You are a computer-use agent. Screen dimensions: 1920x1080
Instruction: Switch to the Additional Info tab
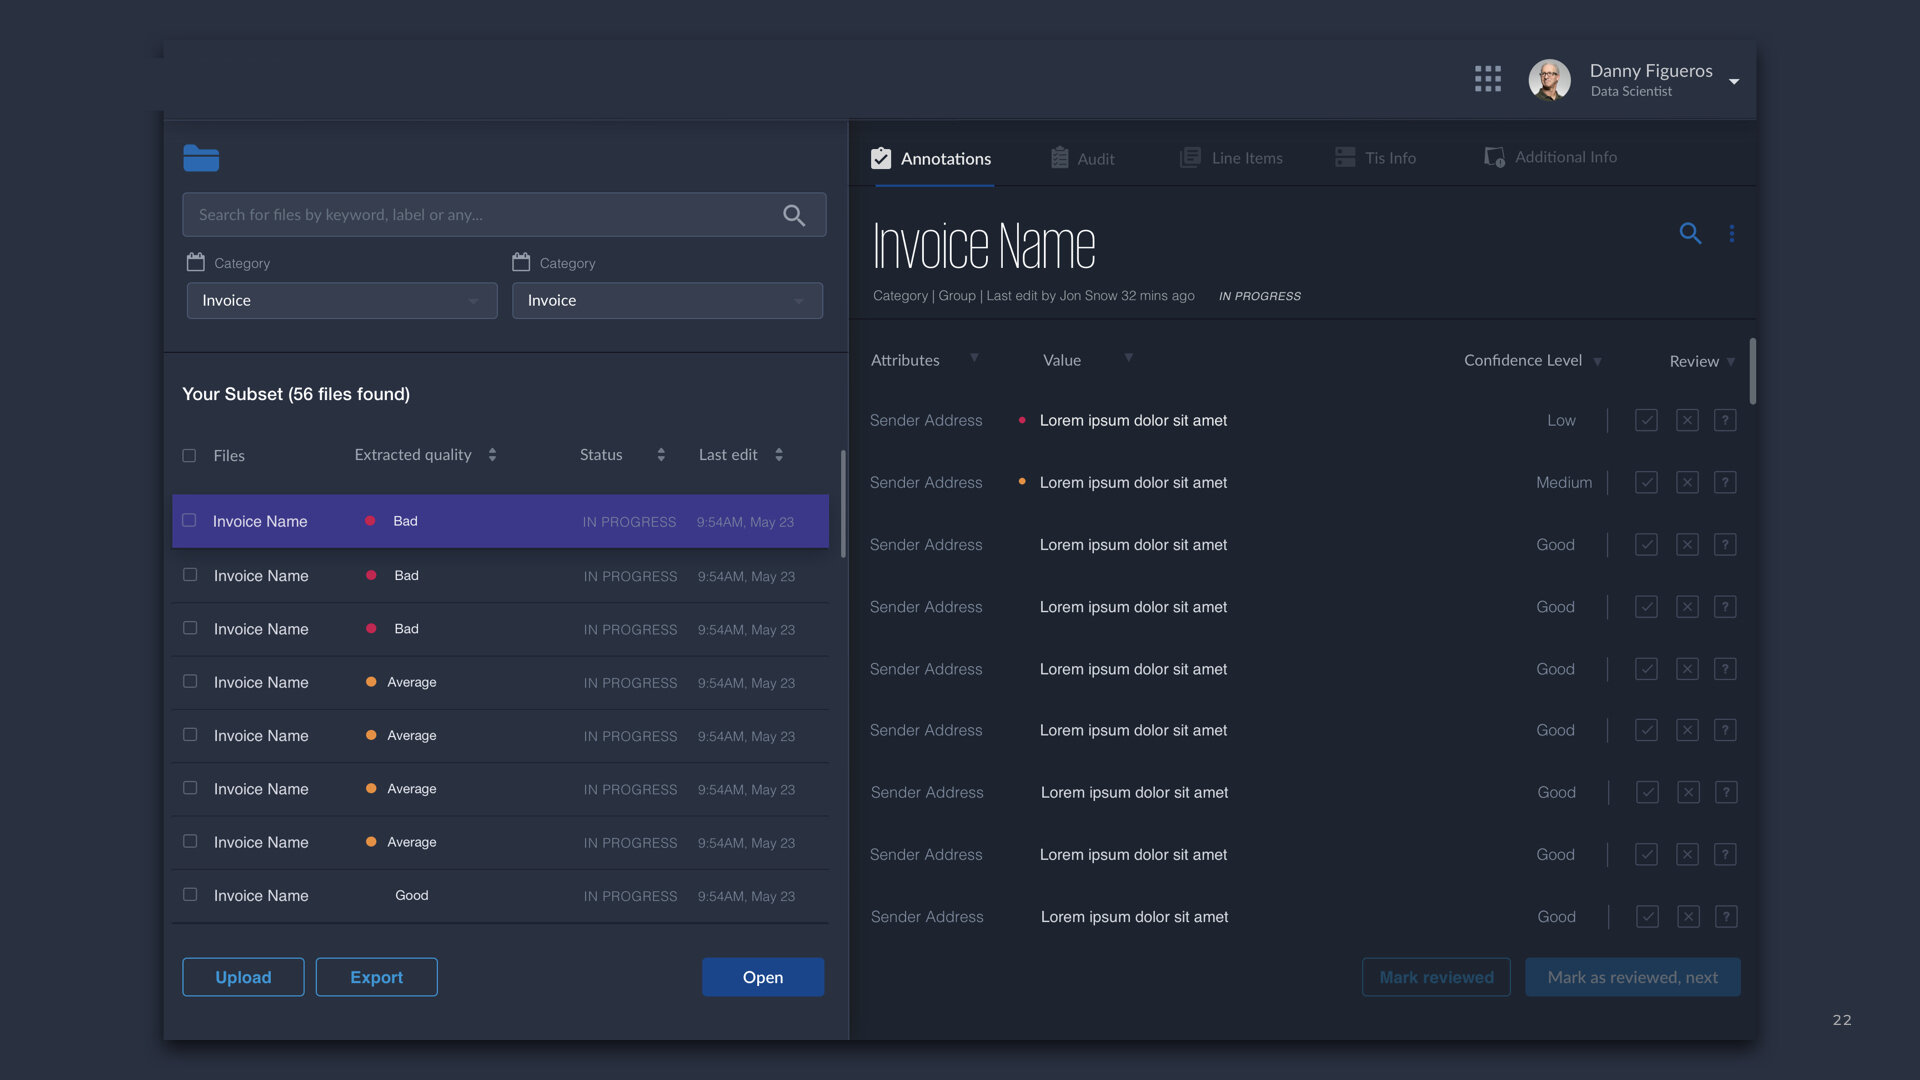(1551, 157)
